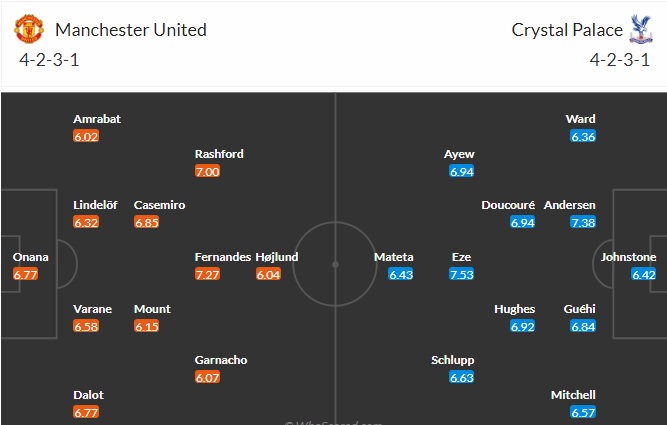Select player Andersen on the pitch
Screen dimensions: 667x425
coord(569,205)
